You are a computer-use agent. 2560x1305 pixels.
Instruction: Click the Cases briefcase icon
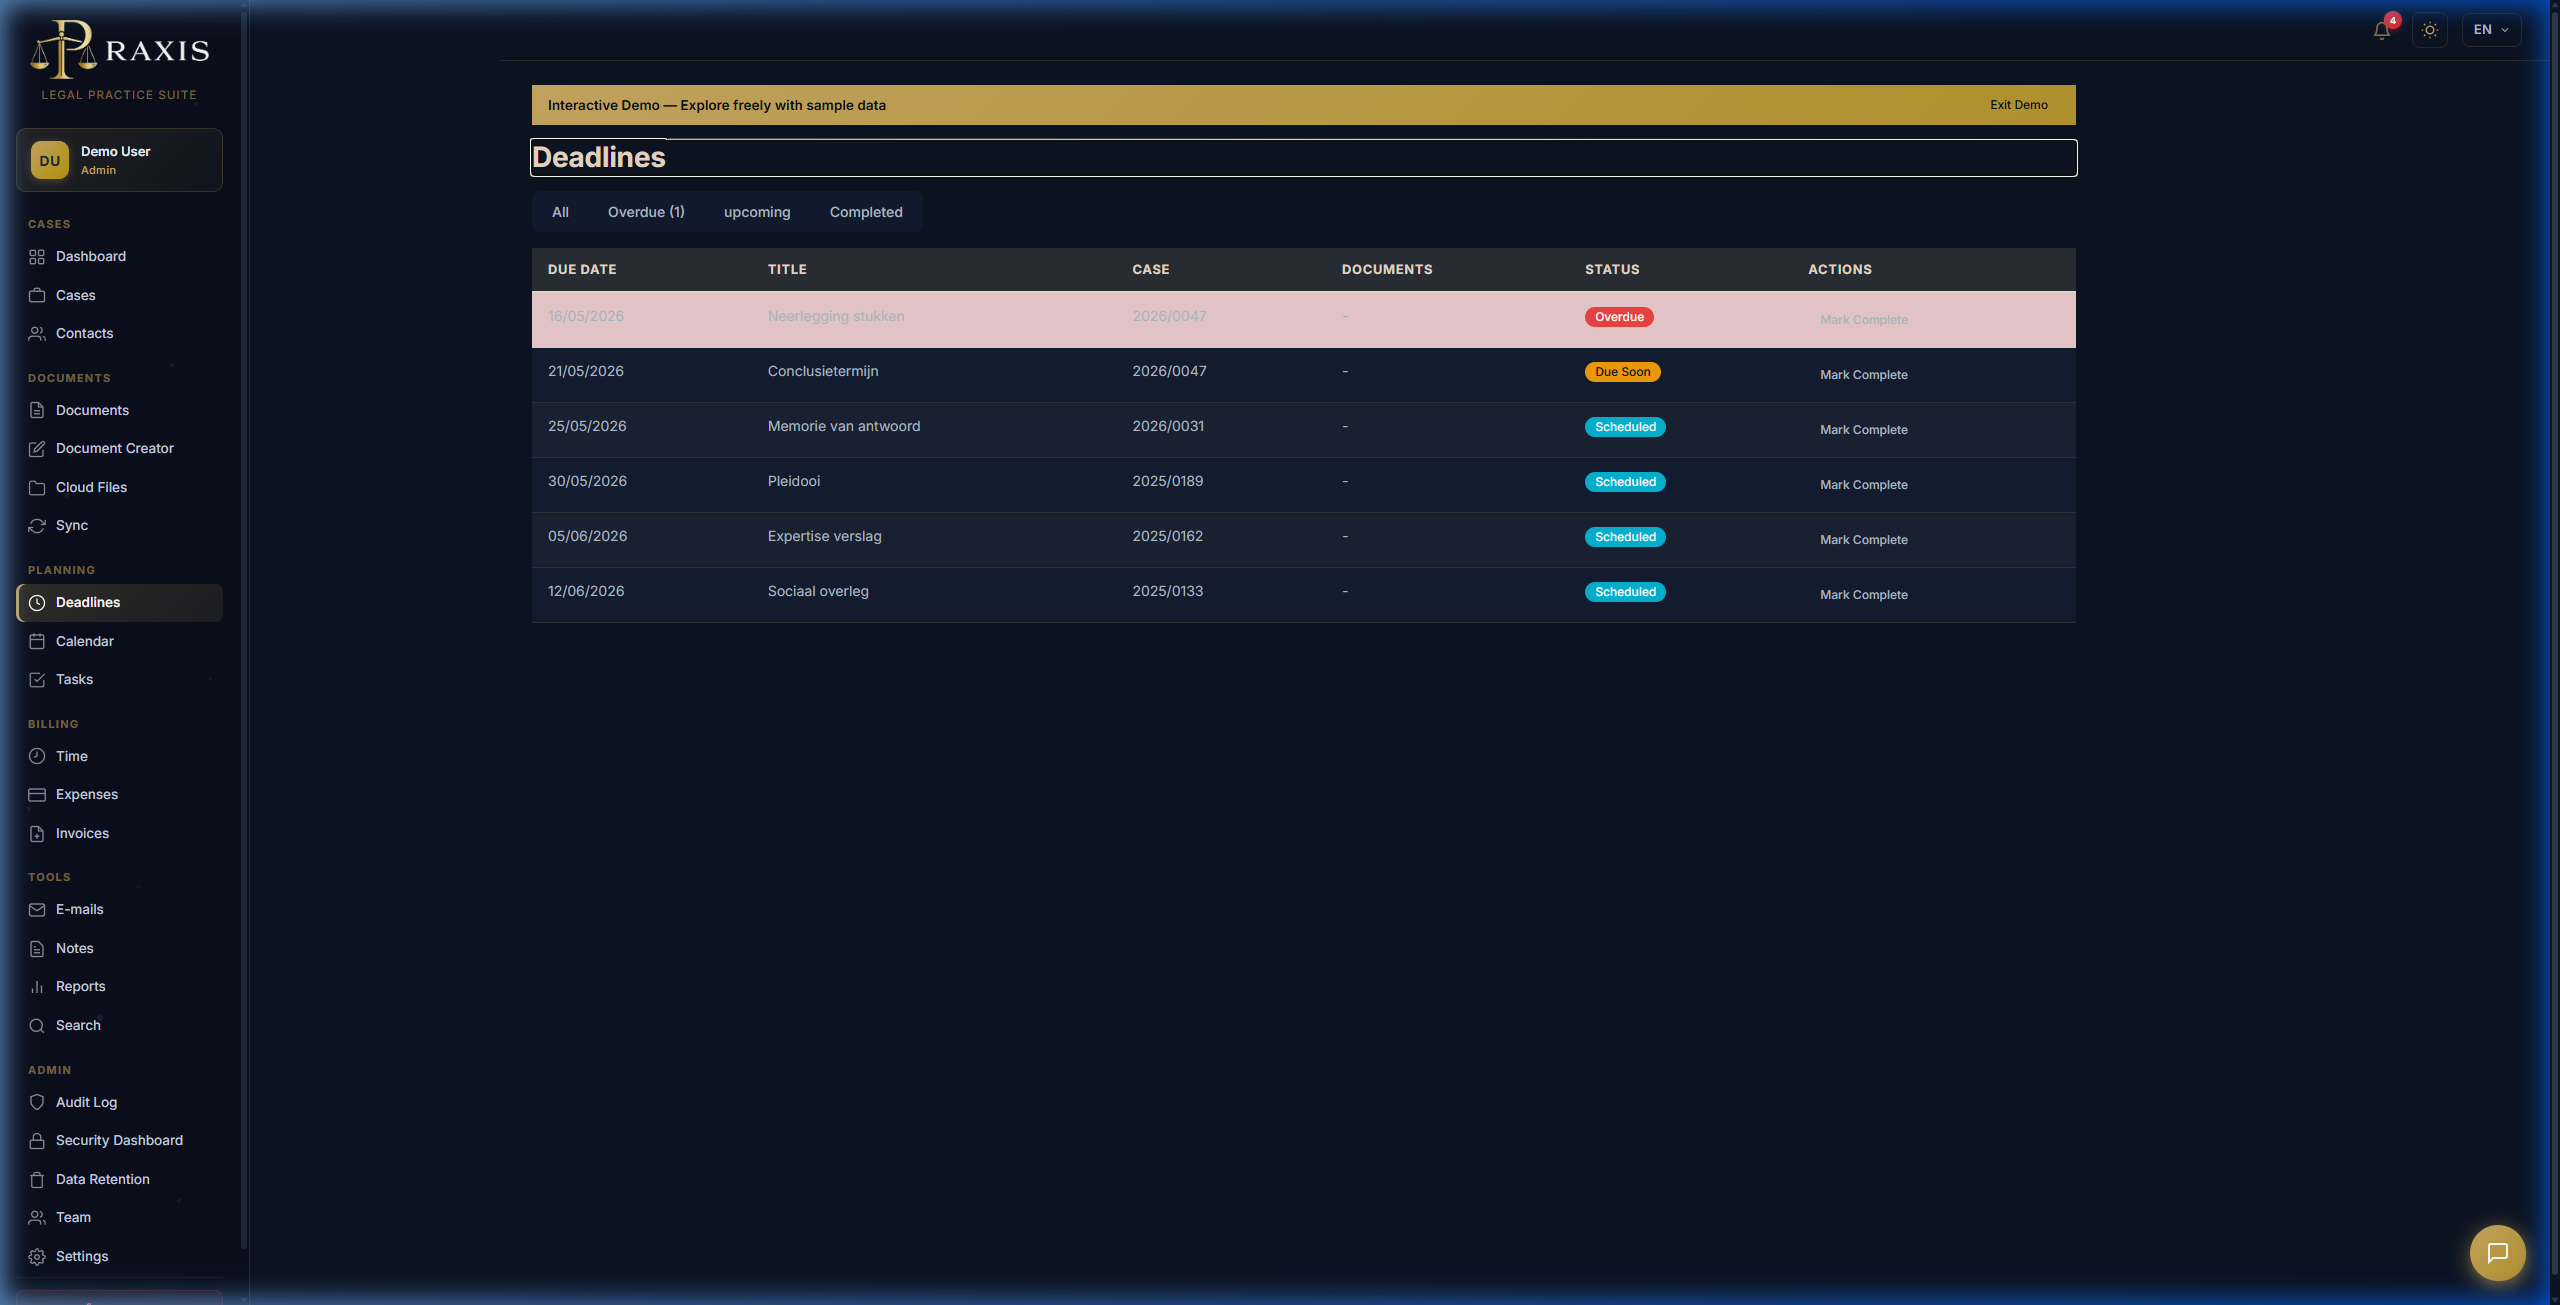point(37,295)
